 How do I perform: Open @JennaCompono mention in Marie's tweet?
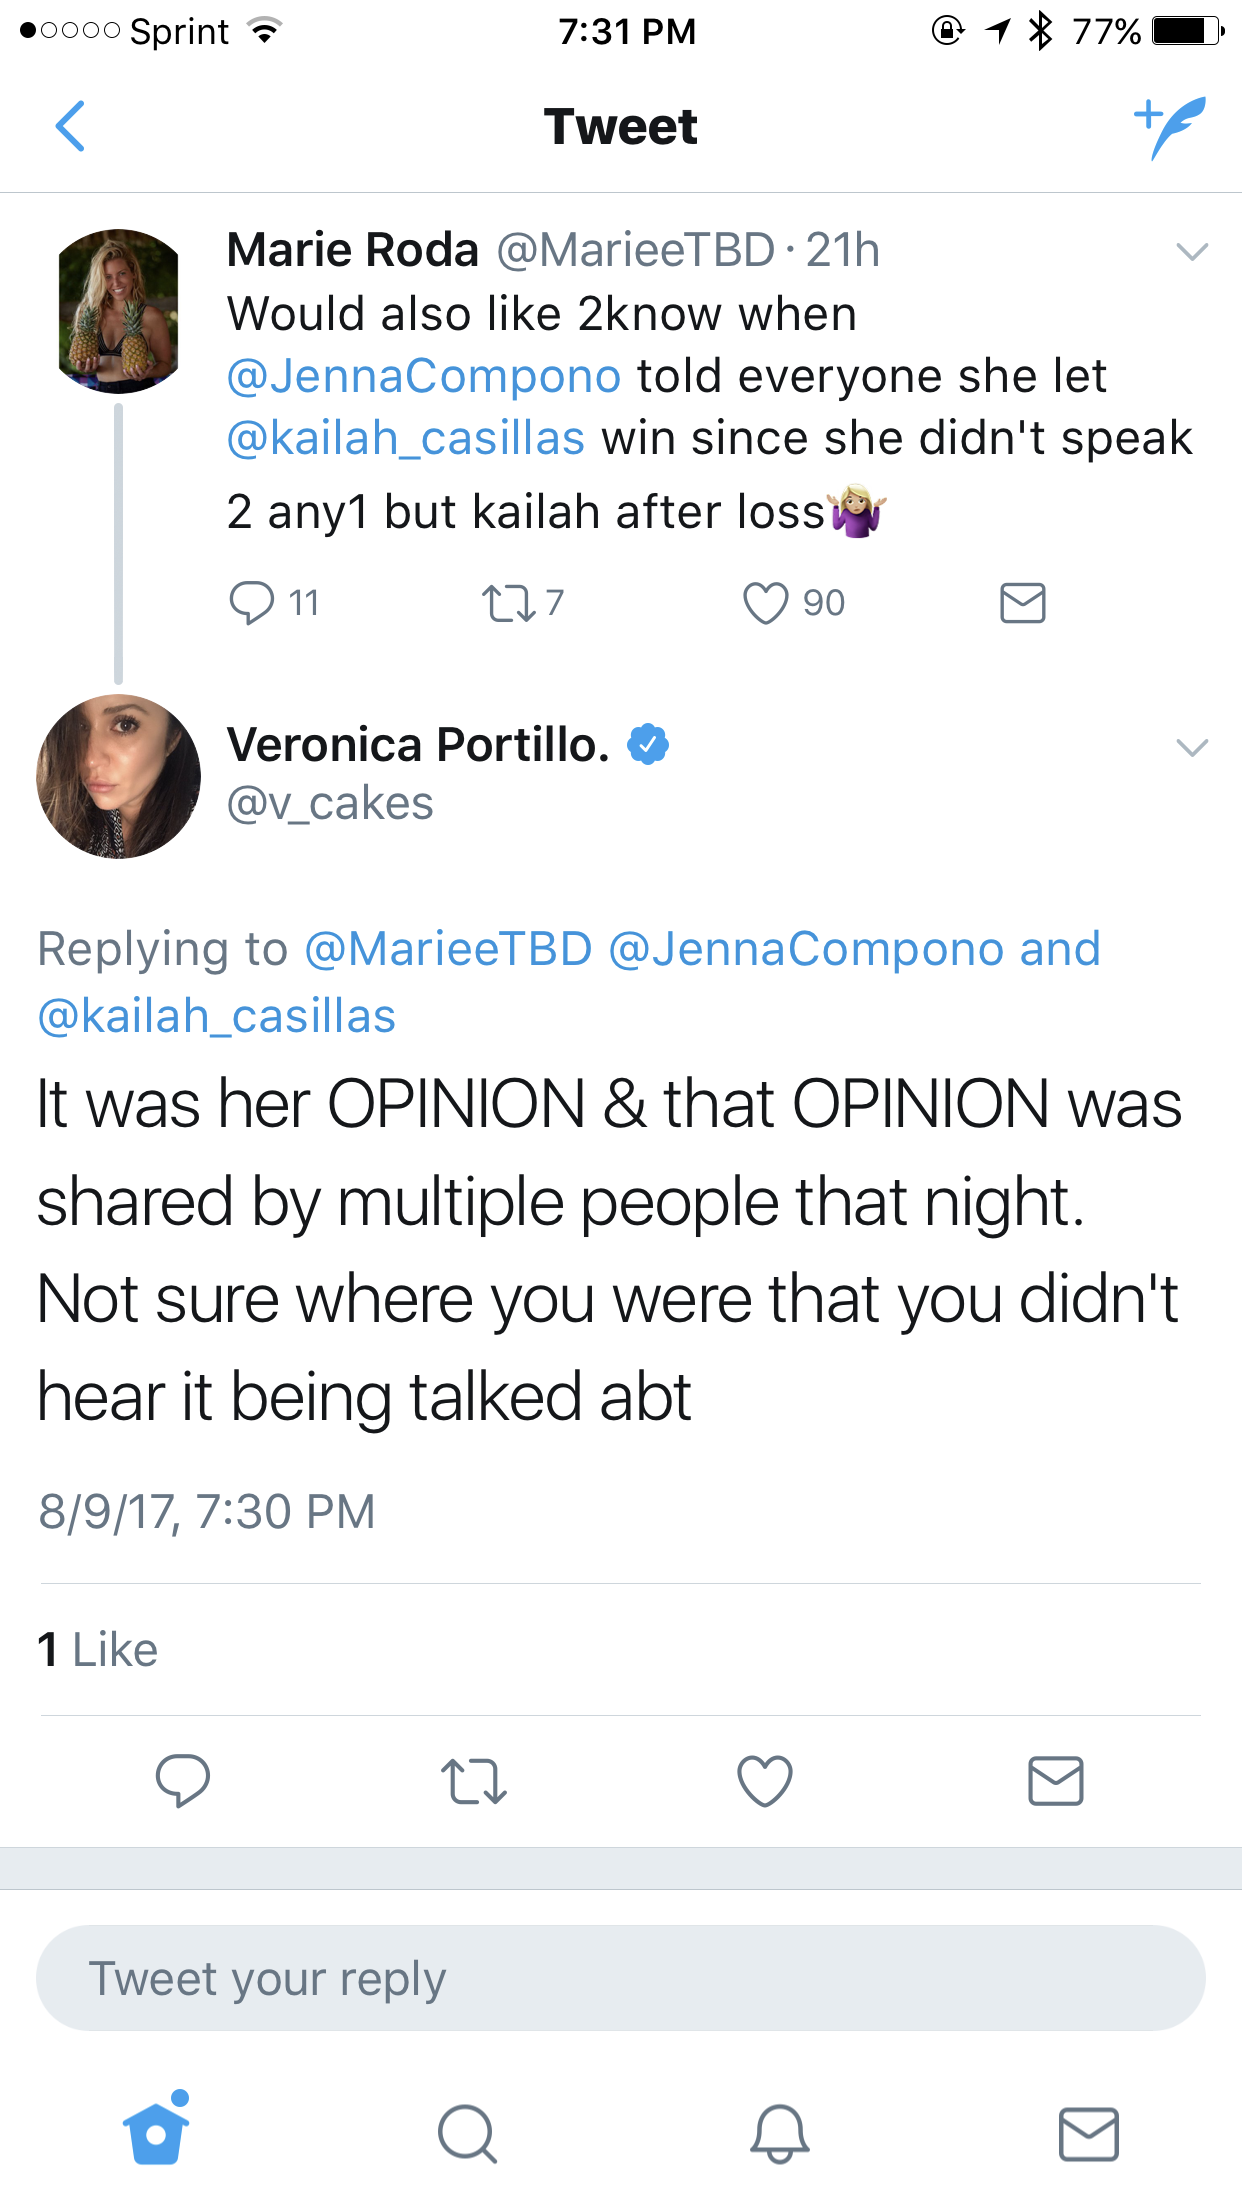tap(424, 376)
